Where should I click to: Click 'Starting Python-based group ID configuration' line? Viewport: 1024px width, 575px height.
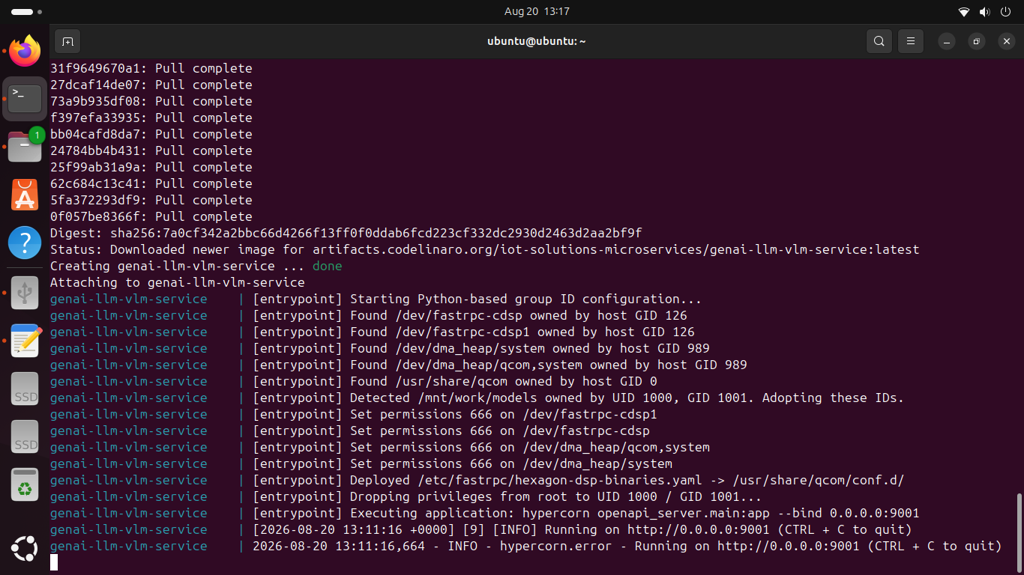376,299
